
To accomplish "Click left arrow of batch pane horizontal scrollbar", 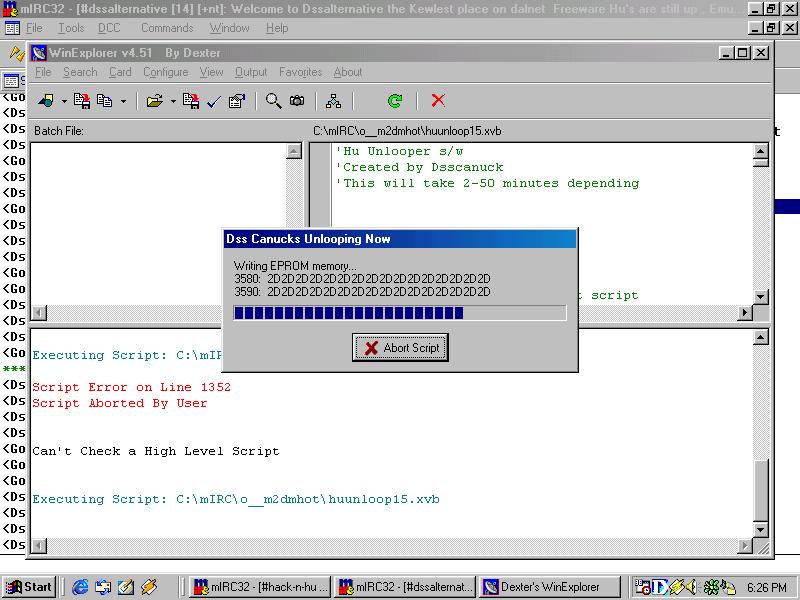I will click(39, 312).
